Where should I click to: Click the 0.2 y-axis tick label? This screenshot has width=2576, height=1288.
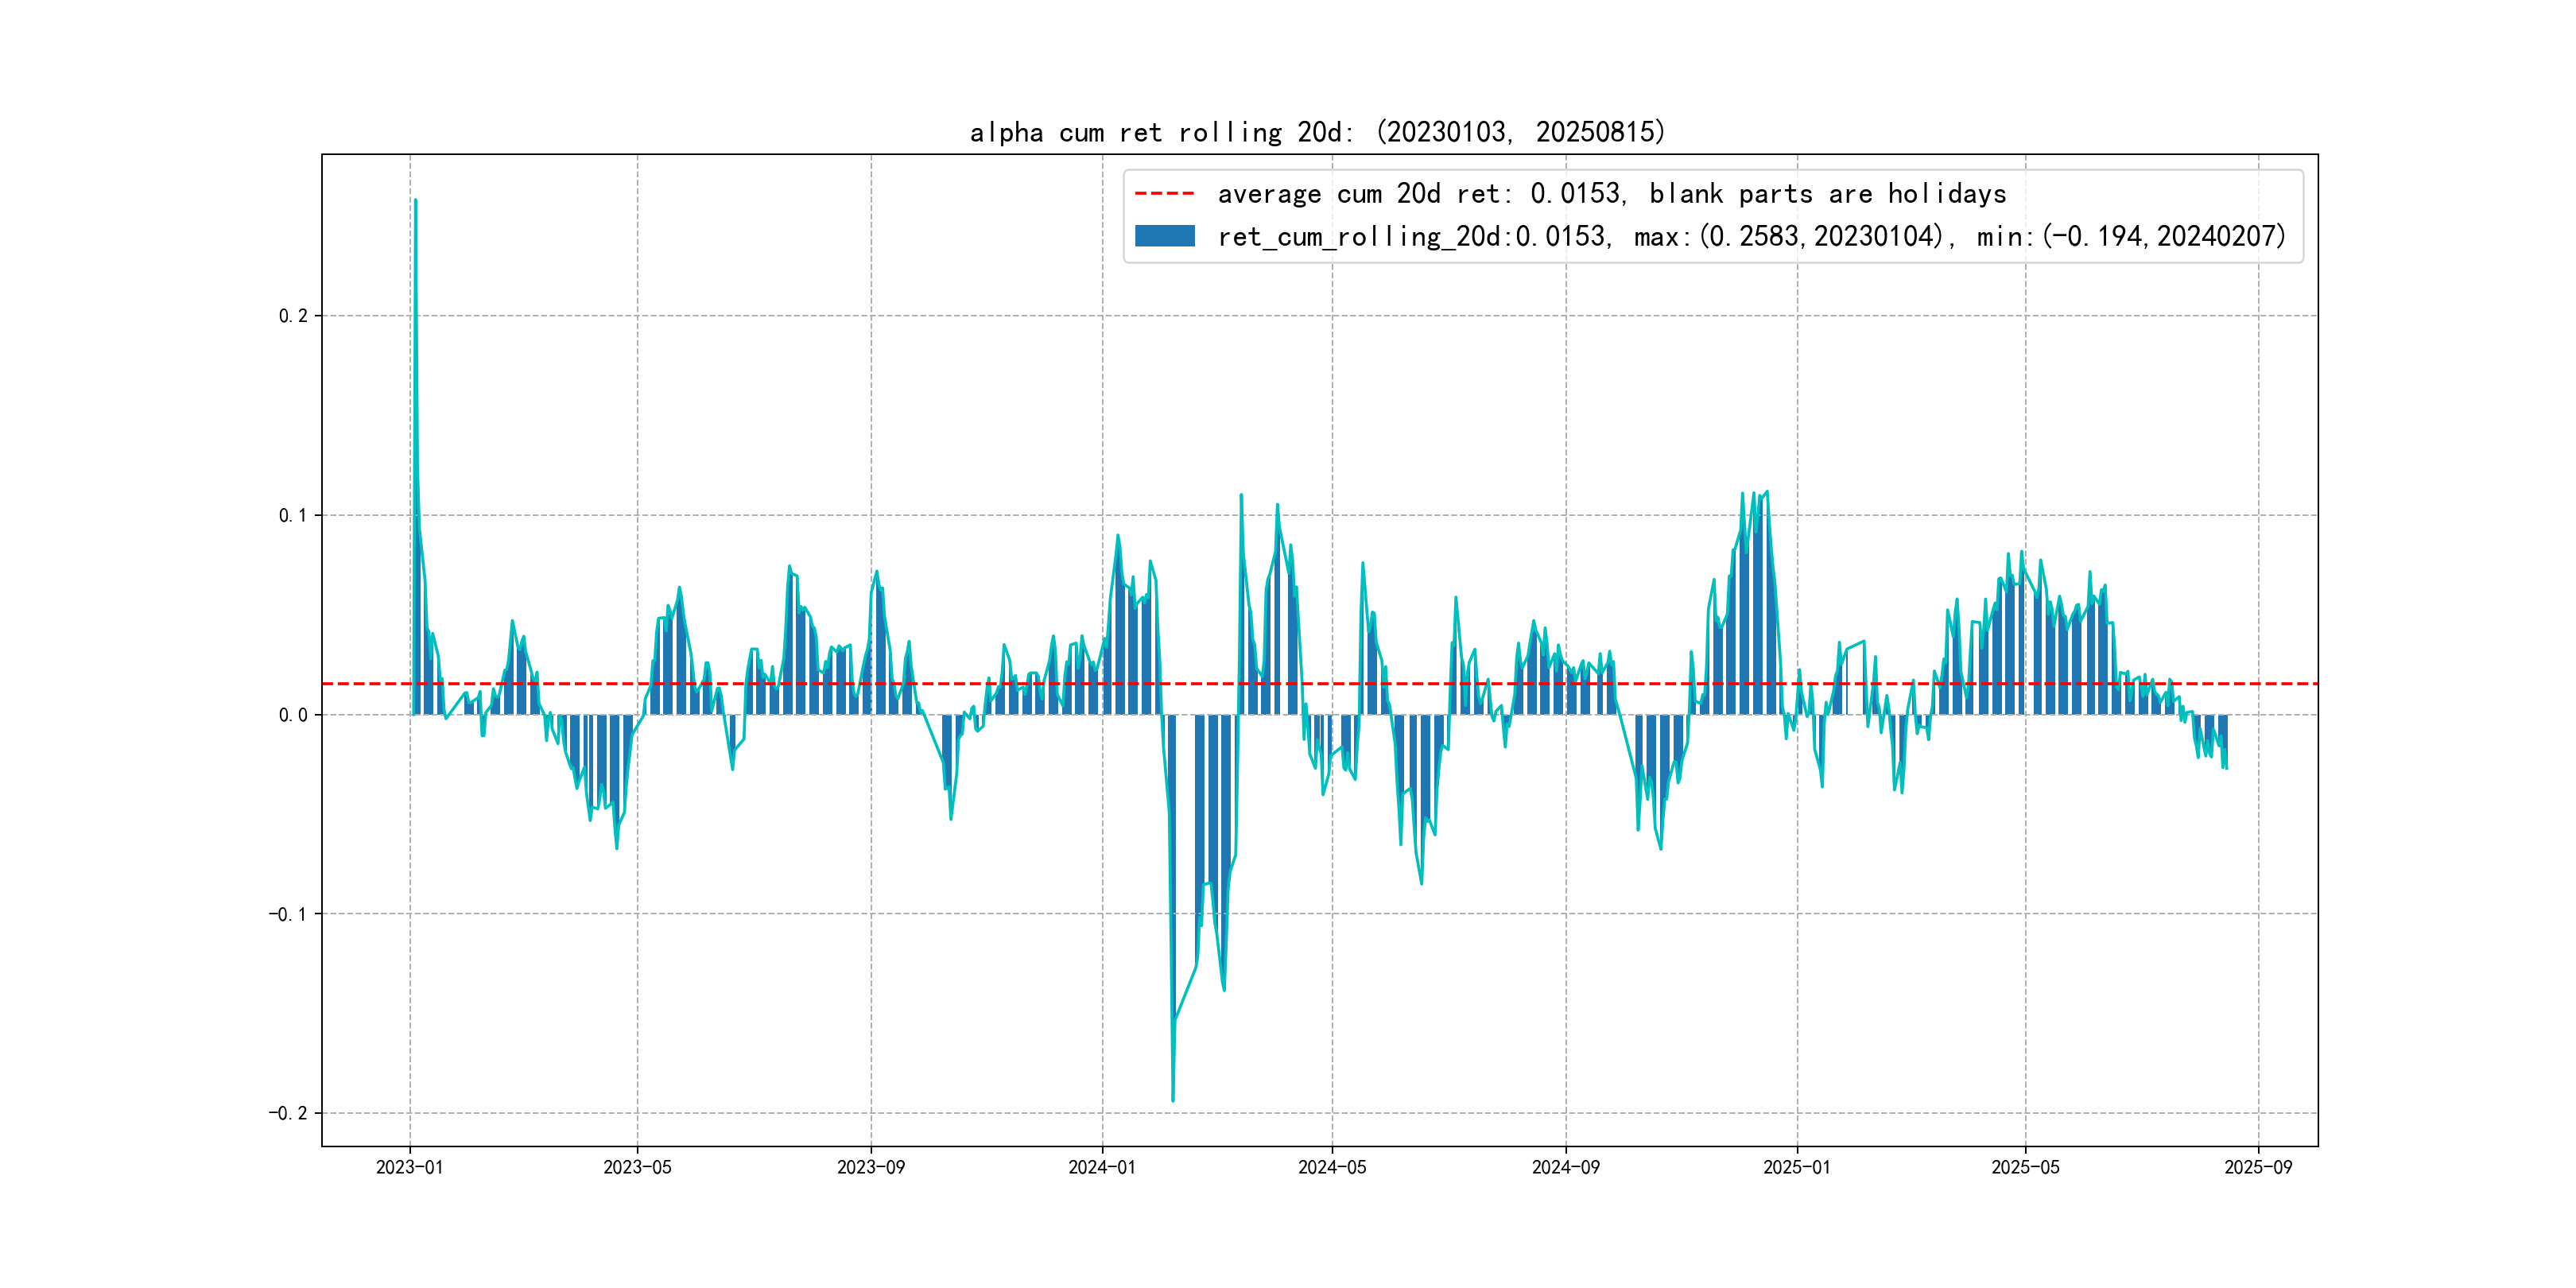click(293, 316)
